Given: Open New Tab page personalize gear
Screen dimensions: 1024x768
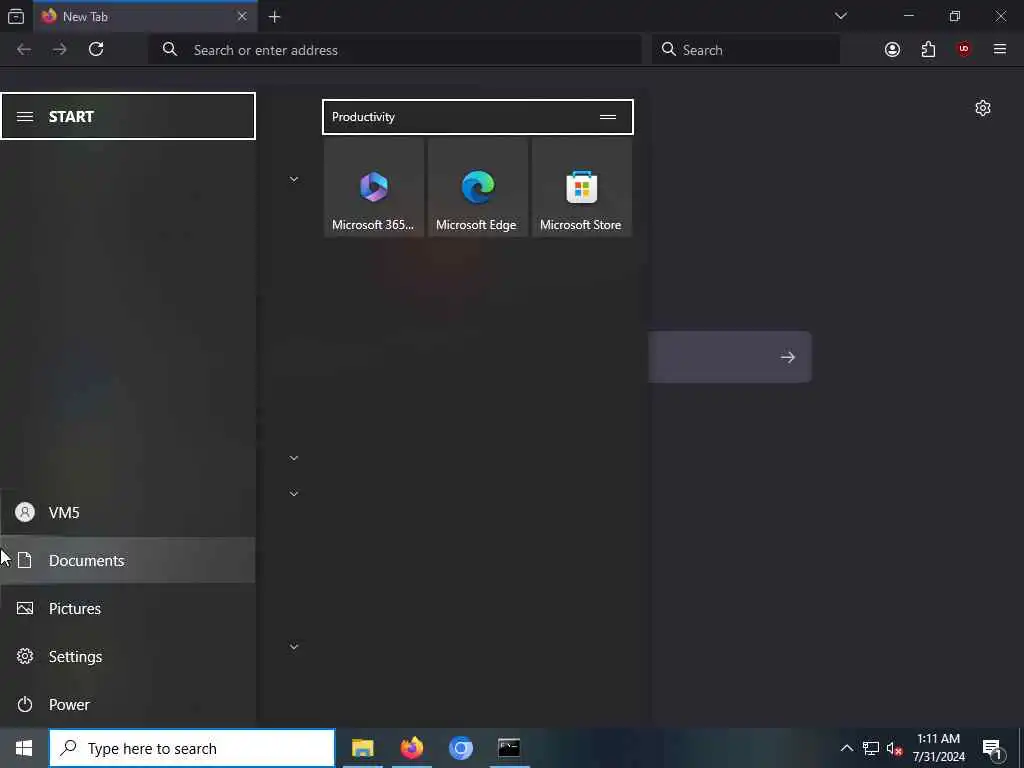Looking at the screenshot, I should (983, 108).
